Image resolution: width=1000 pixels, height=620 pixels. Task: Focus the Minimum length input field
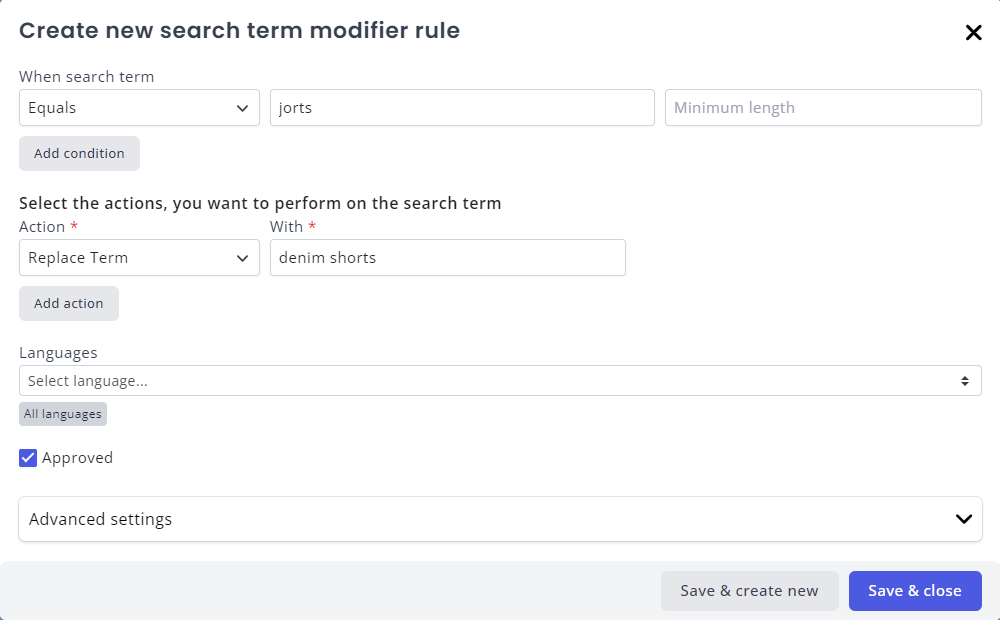[822, 108]
